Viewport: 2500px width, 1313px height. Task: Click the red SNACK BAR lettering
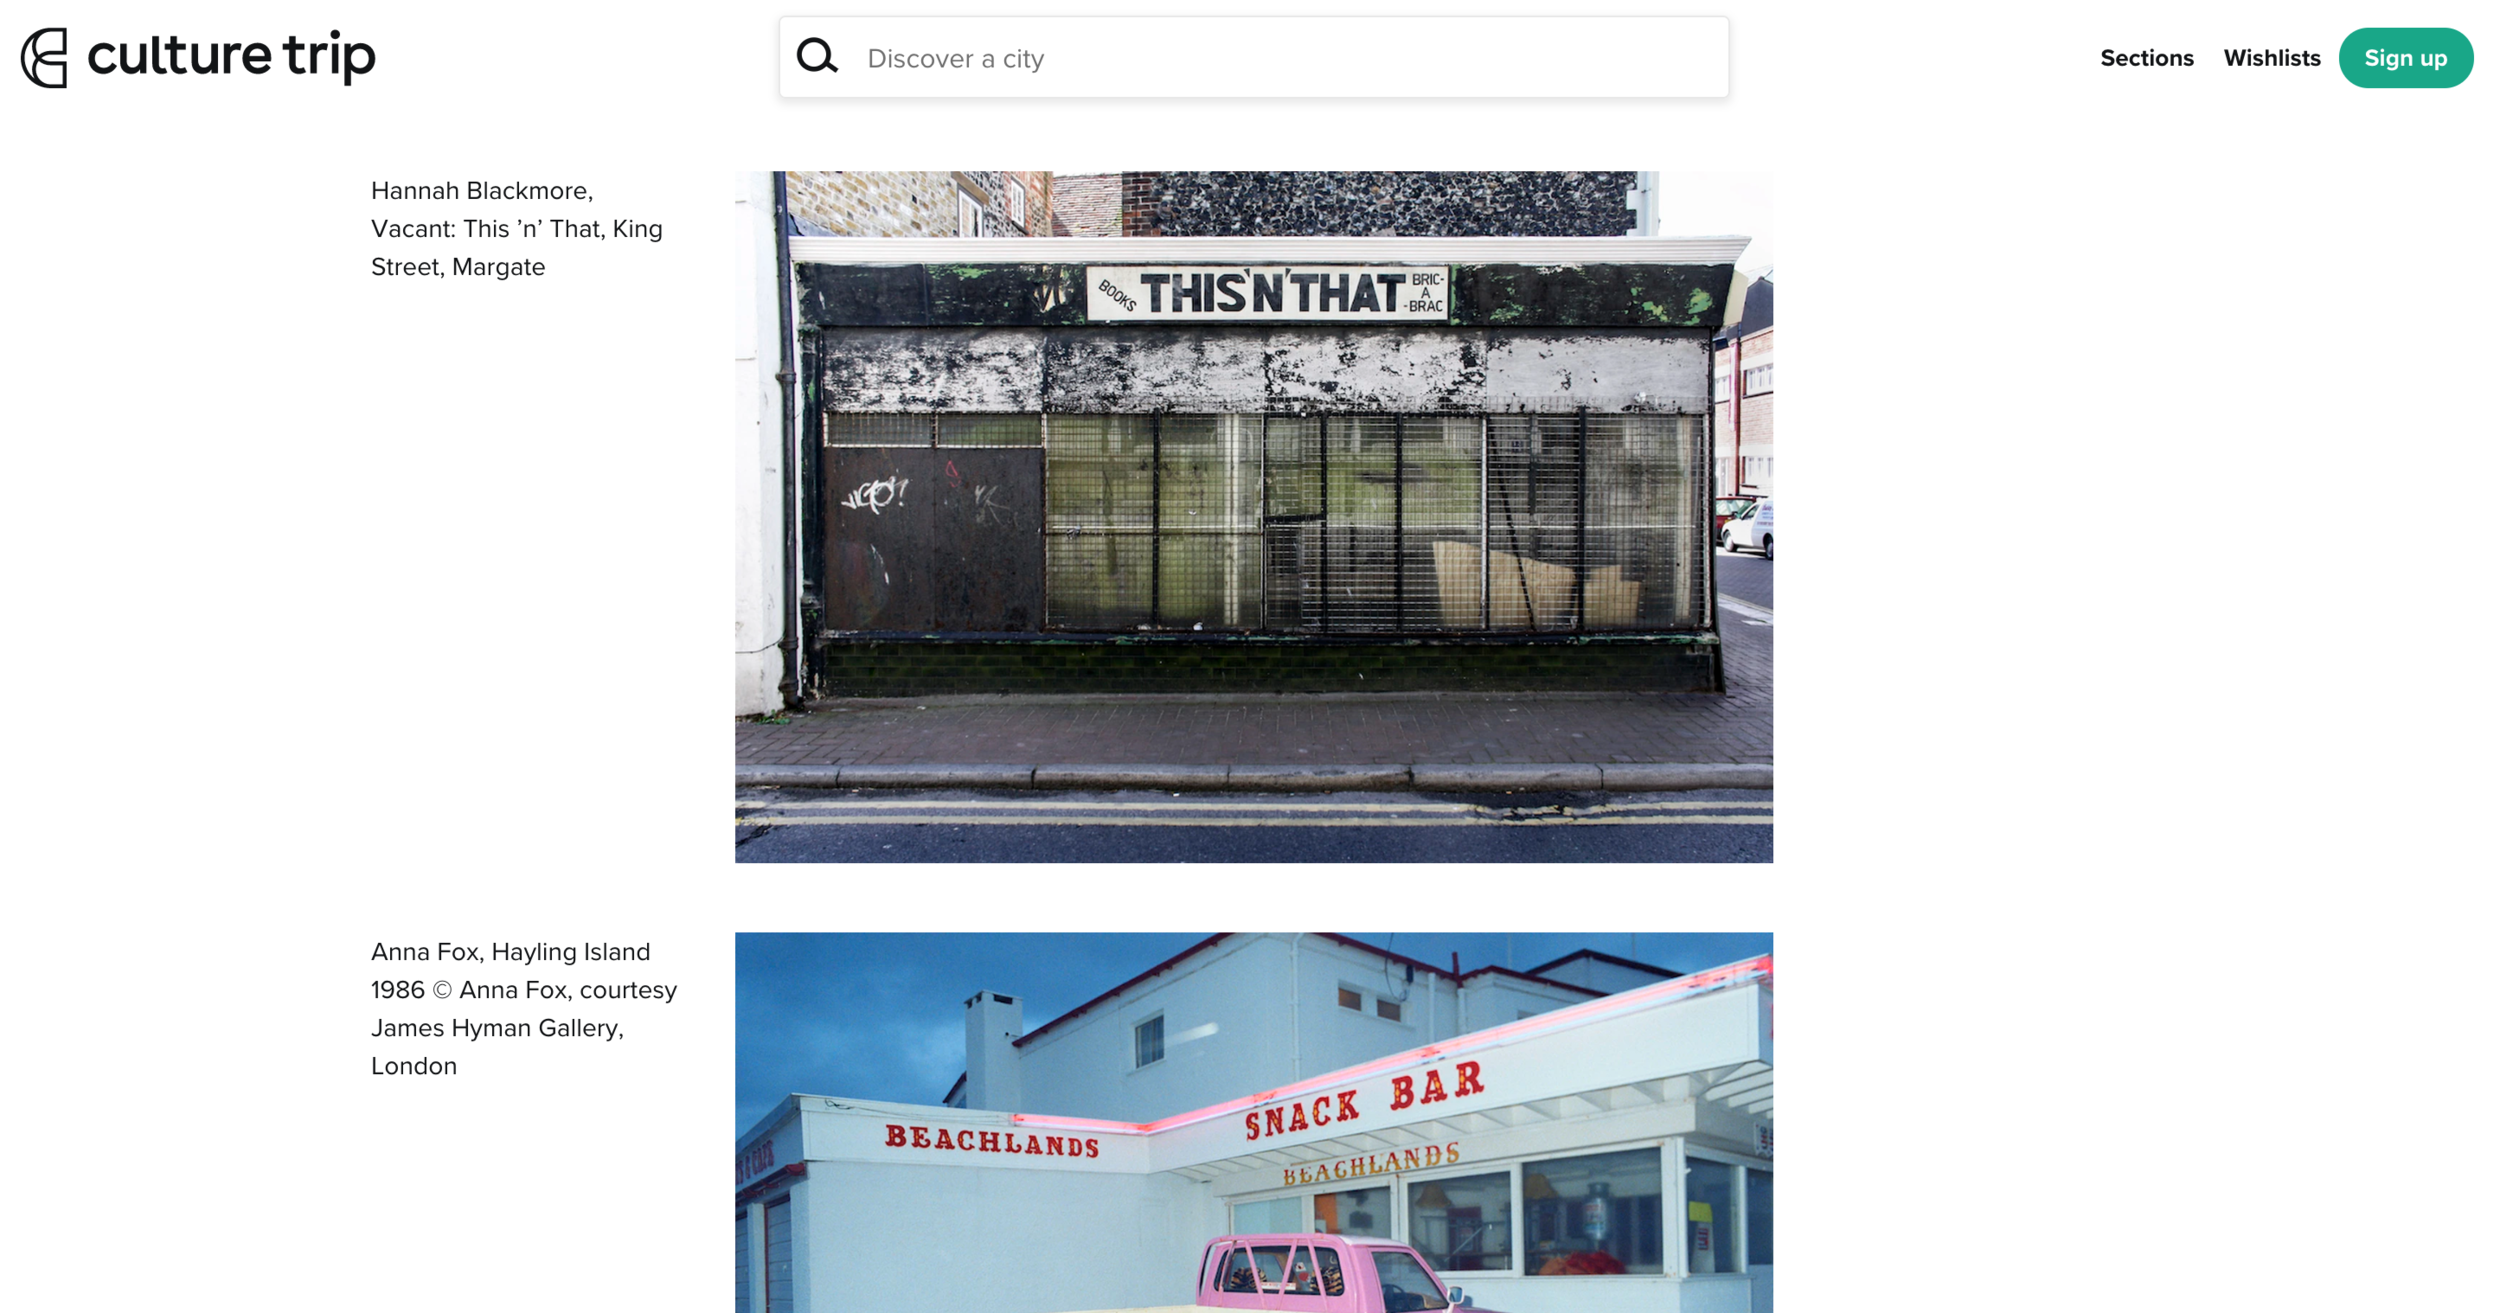coord(1365,1102)
